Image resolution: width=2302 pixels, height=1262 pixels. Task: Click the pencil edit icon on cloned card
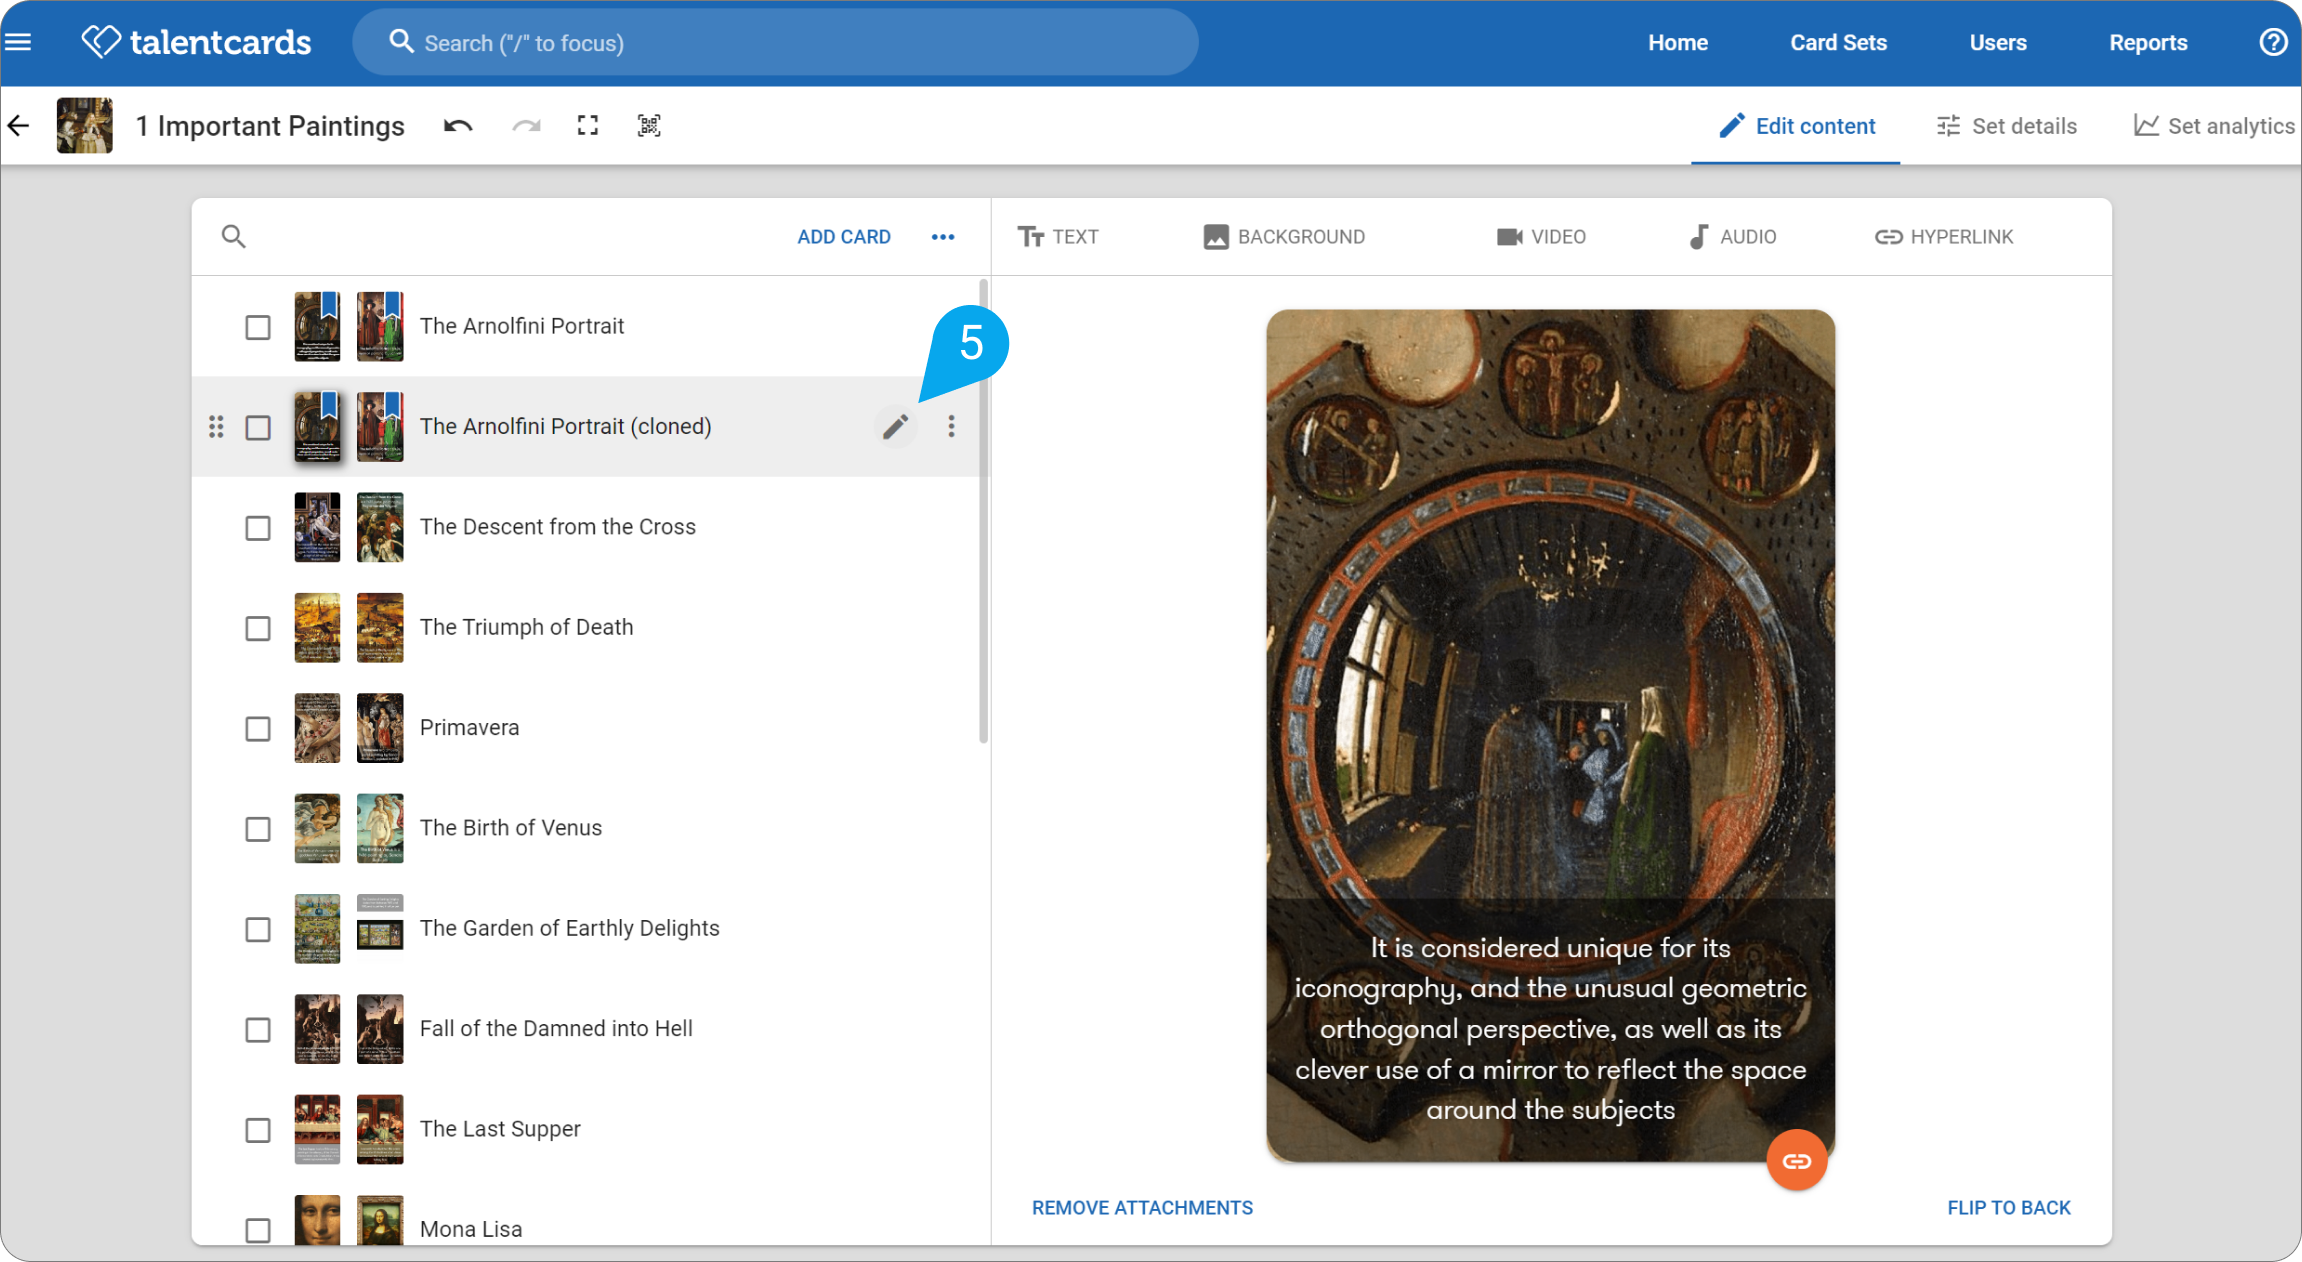[895, 427]
